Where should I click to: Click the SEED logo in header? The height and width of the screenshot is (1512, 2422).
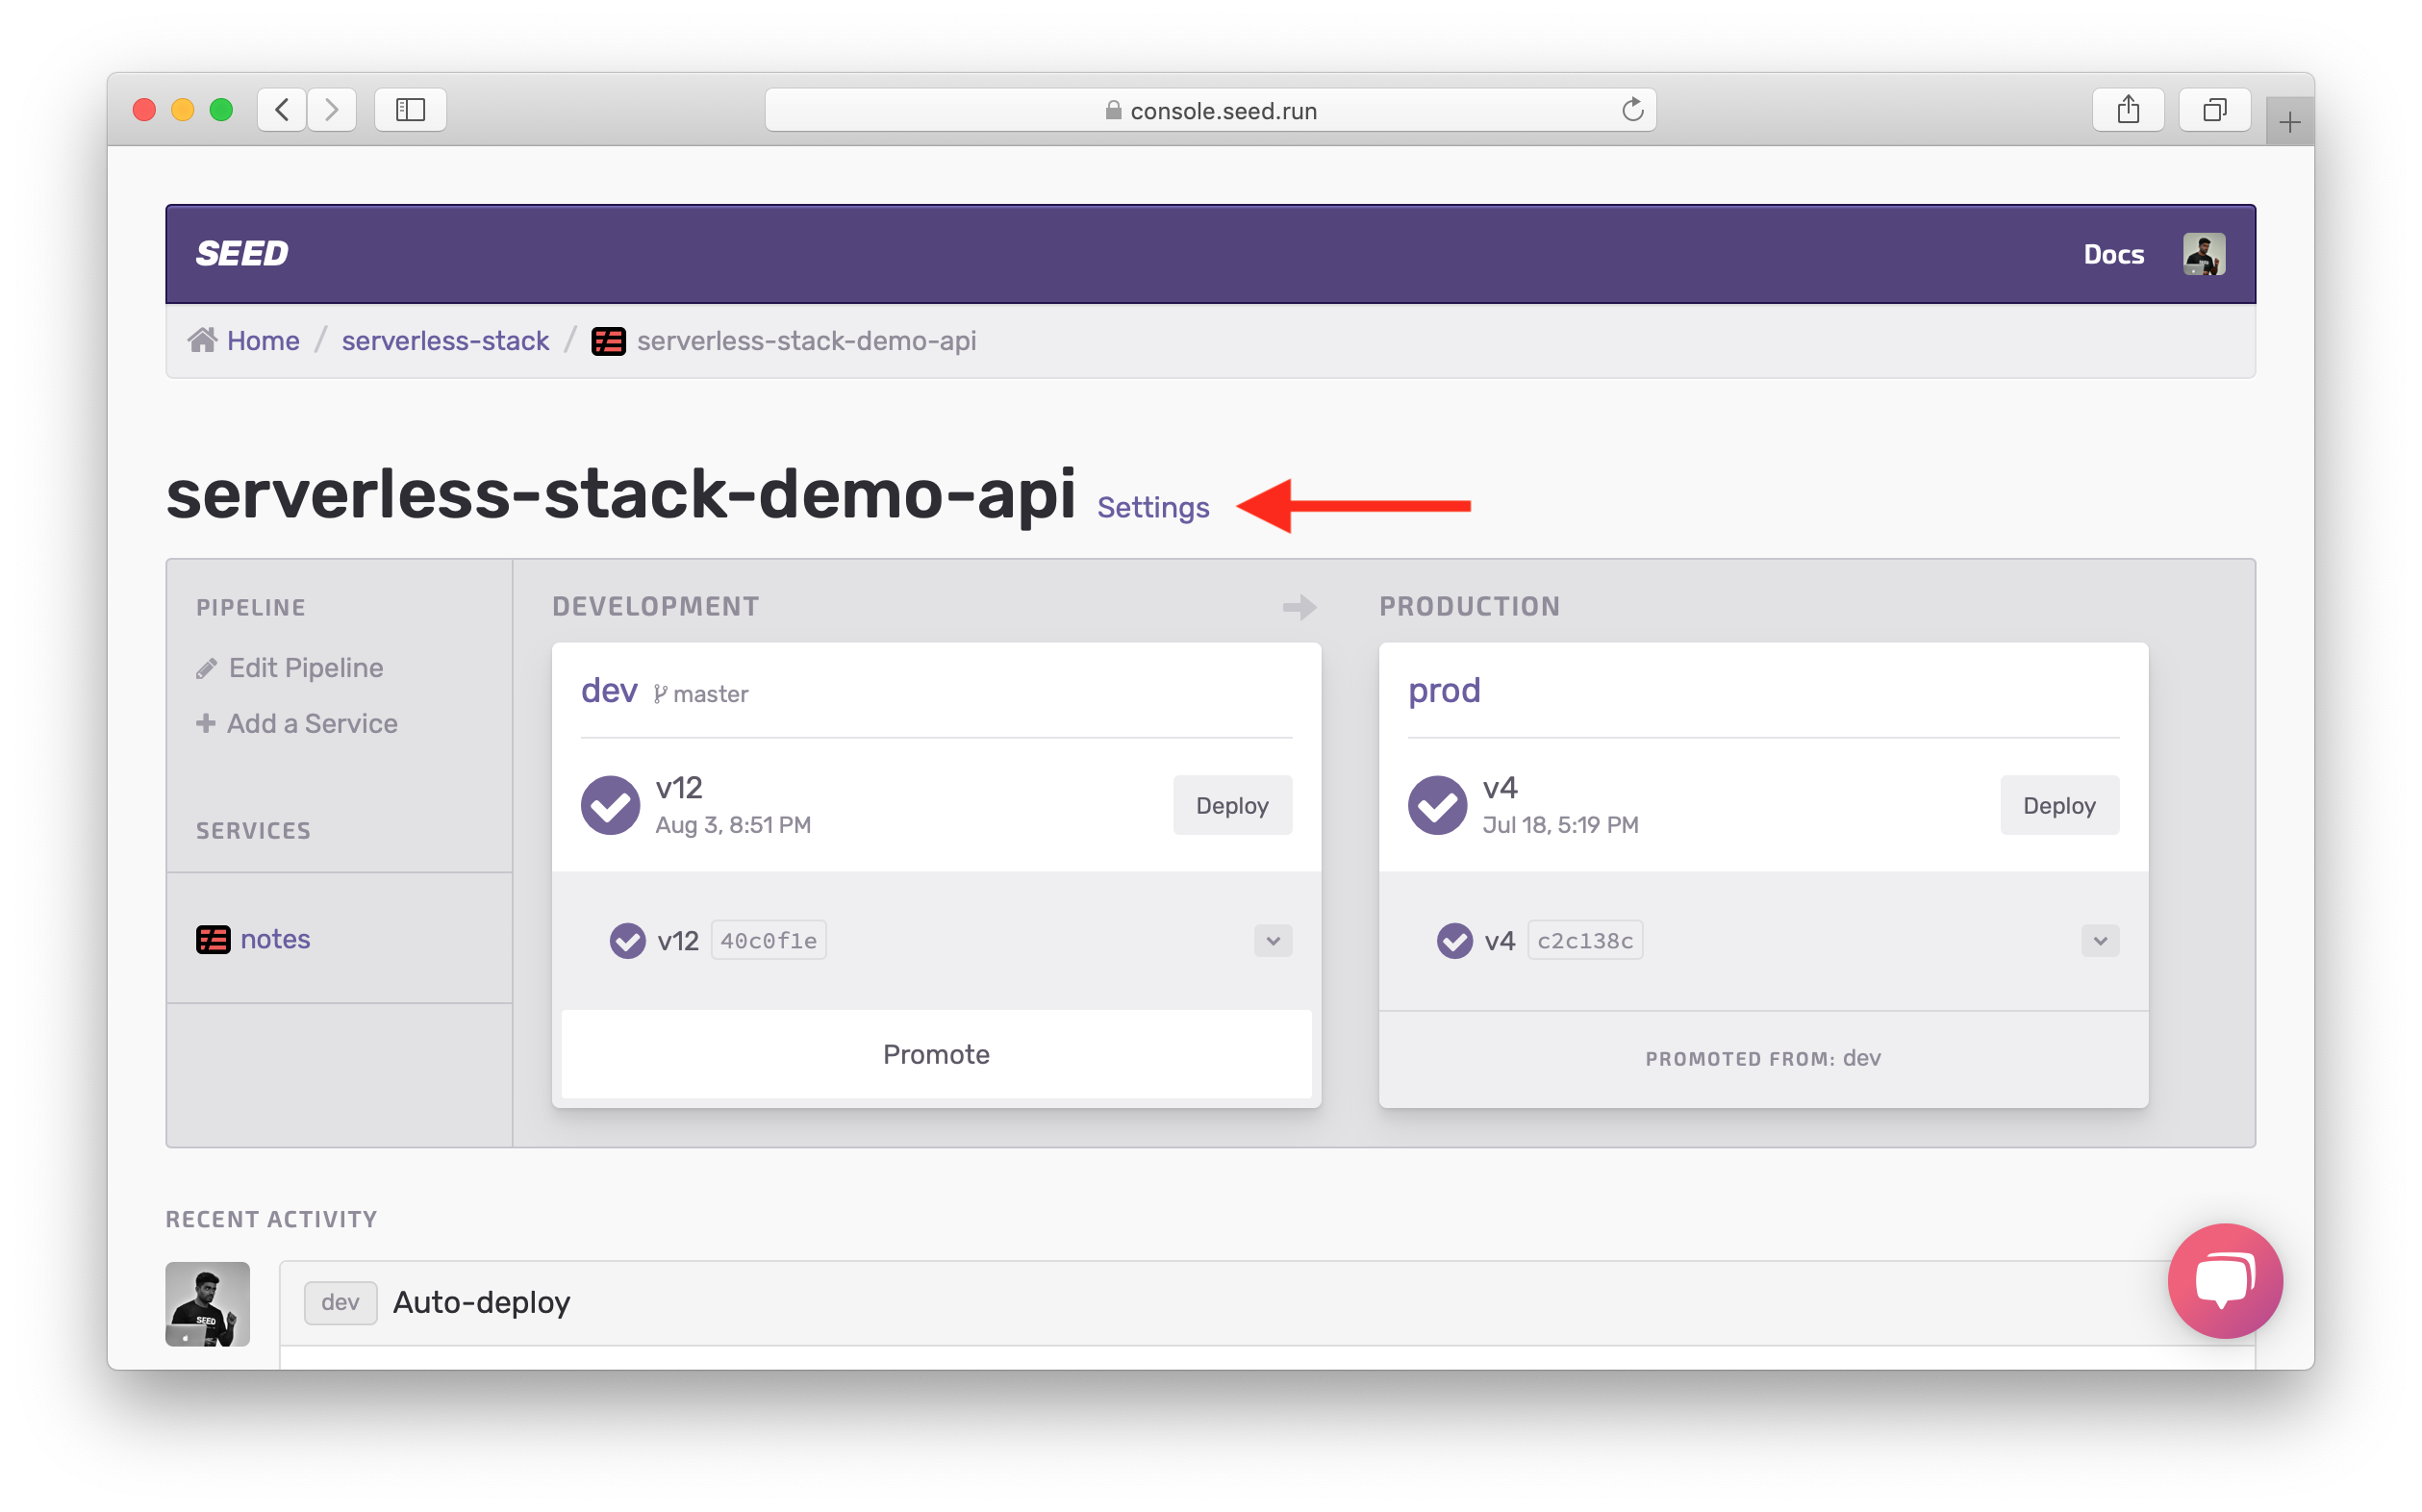[242, 254]
